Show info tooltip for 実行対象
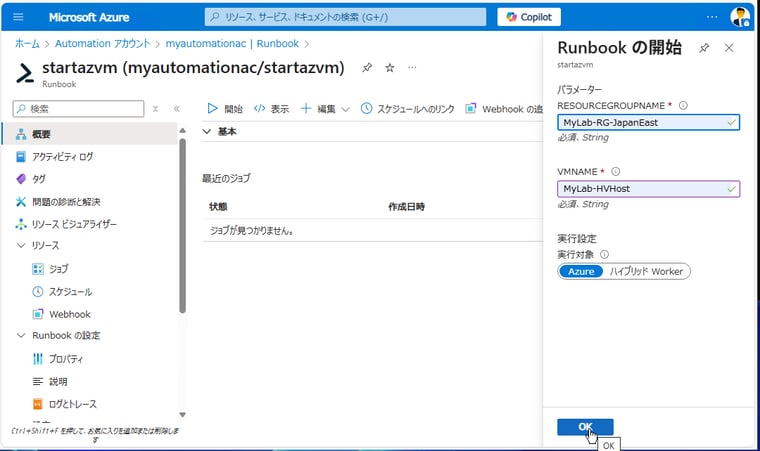Viewport: 760px width, 451px height. click(604, 254)
